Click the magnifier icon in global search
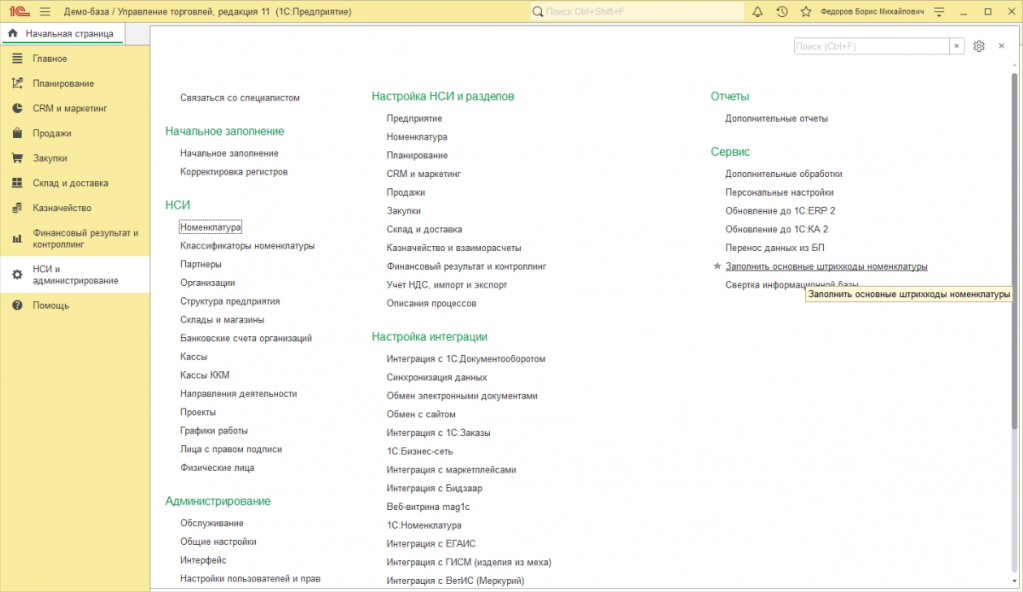Viewport: 1023px width, 592px height. [x=538, y=12]
